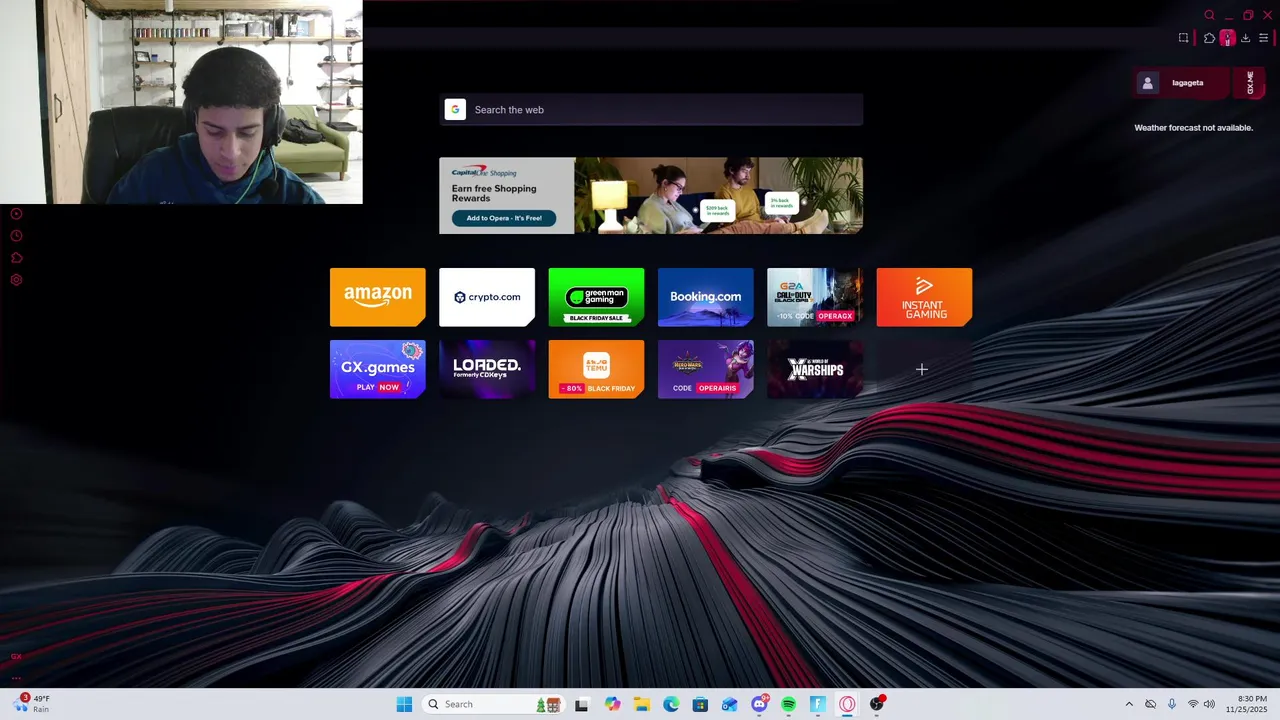Viewport: 1280px width, 720px height.
Task: Click the microphone icon in system tray
Action: pyautogui.click(x=1172, y=704)
